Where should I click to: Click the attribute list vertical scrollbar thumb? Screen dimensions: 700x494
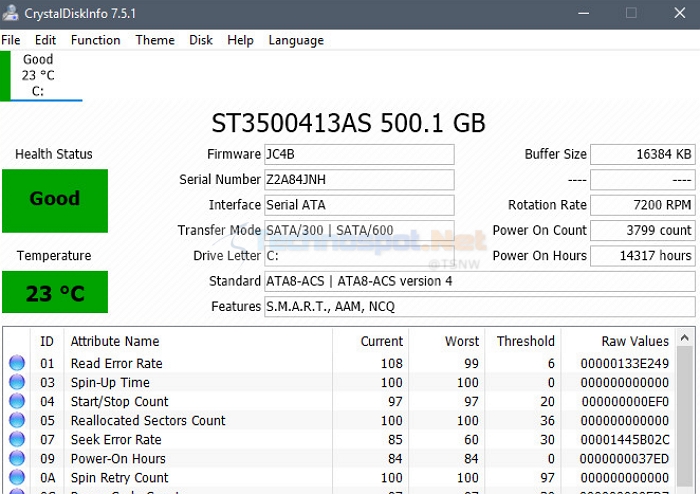click(685, 416)
